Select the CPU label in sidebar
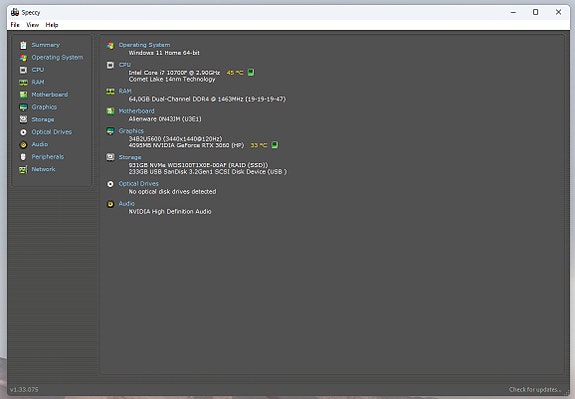Viewport: 575px width, 399px height. tap(38, 70)
